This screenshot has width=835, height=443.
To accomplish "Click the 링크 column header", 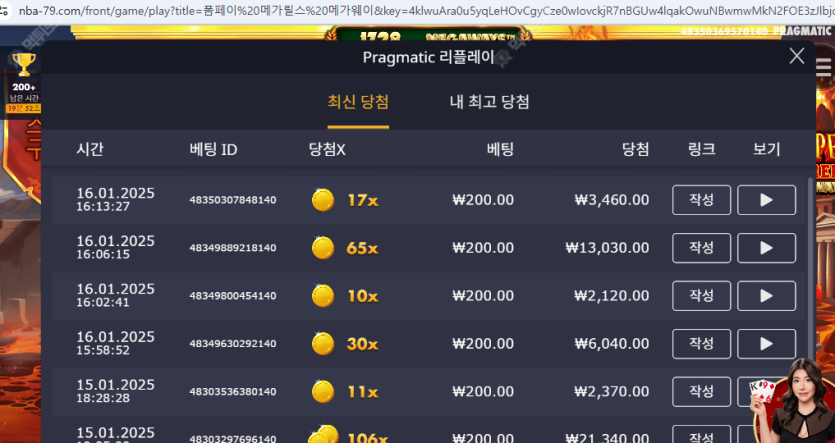I will [701, 150].
